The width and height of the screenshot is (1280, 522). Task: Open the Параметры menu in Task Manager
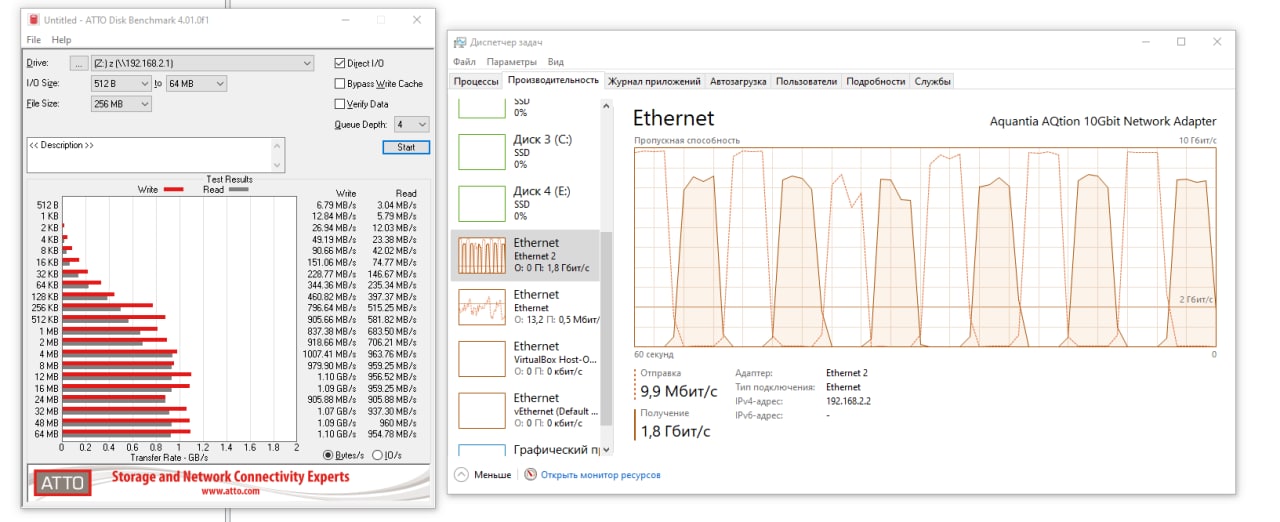[512, 62]
